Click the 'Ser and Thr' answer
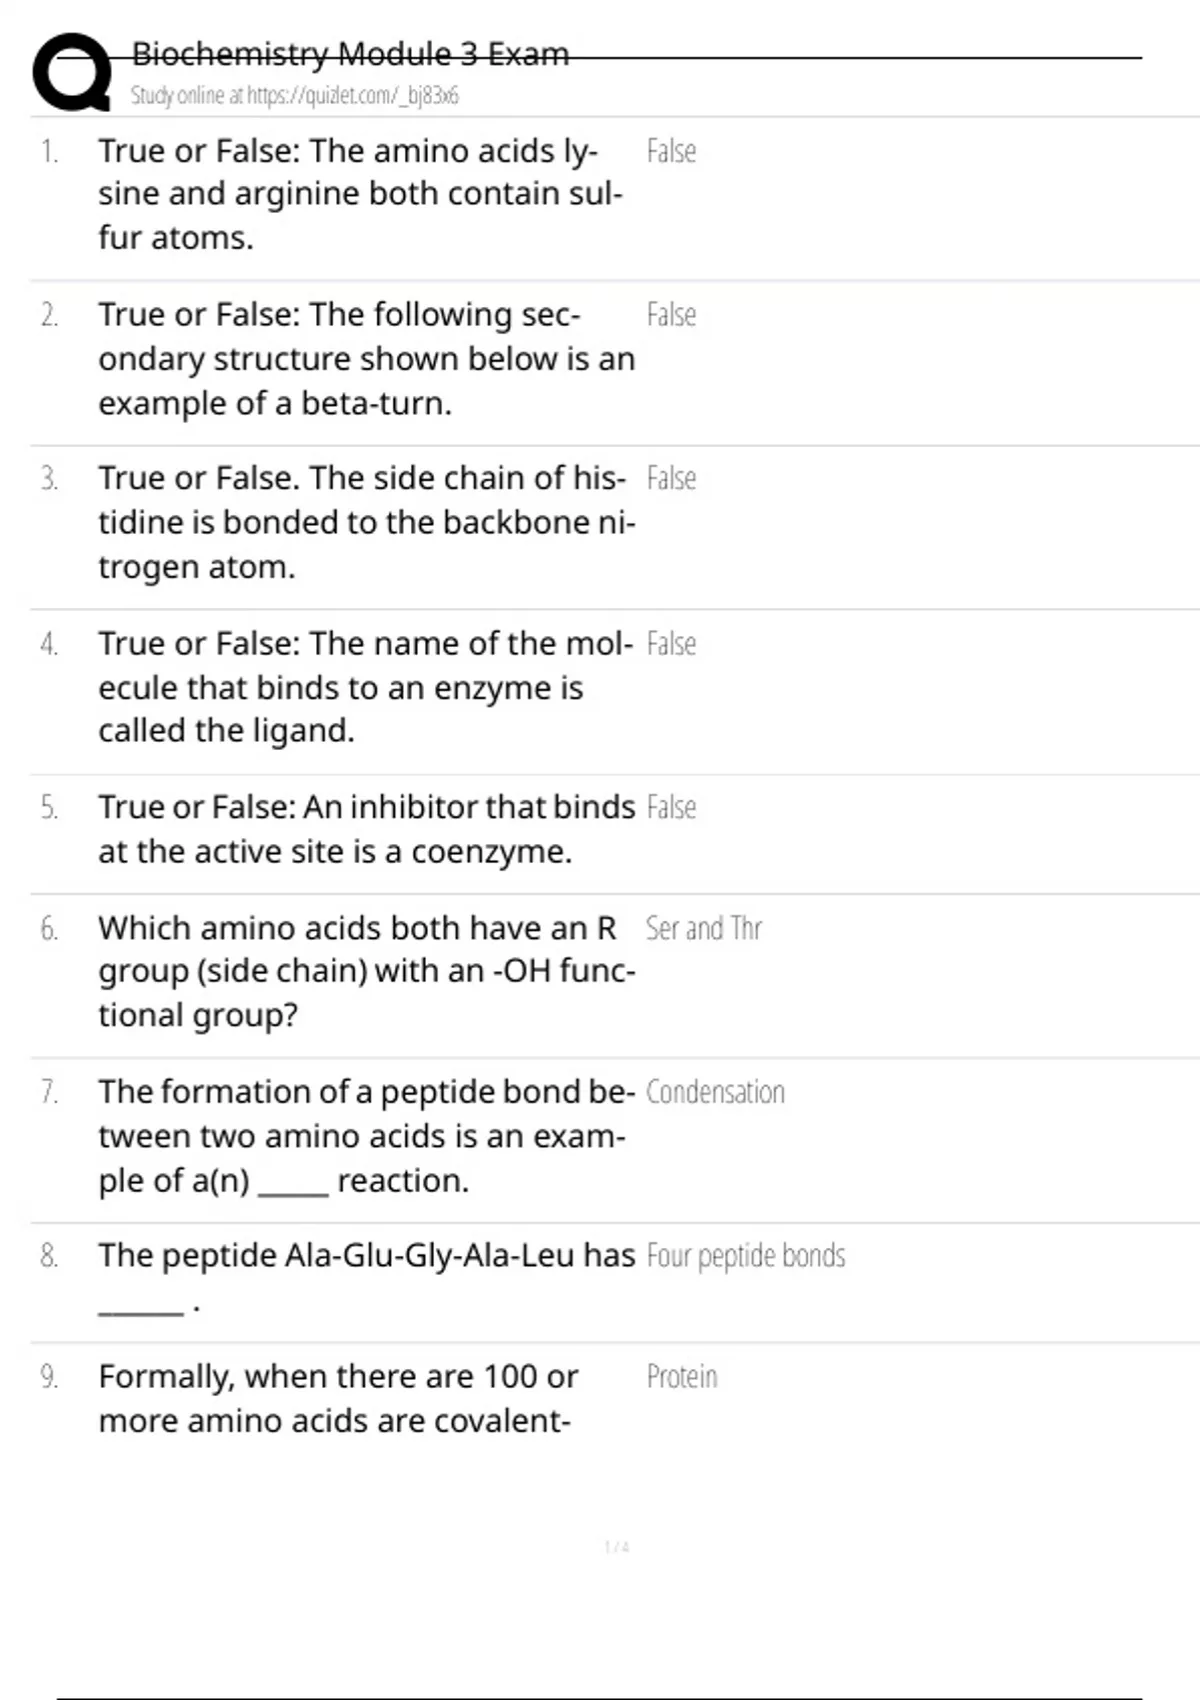This screenshot has height=1700, width=1200. (x=703, y=929)
